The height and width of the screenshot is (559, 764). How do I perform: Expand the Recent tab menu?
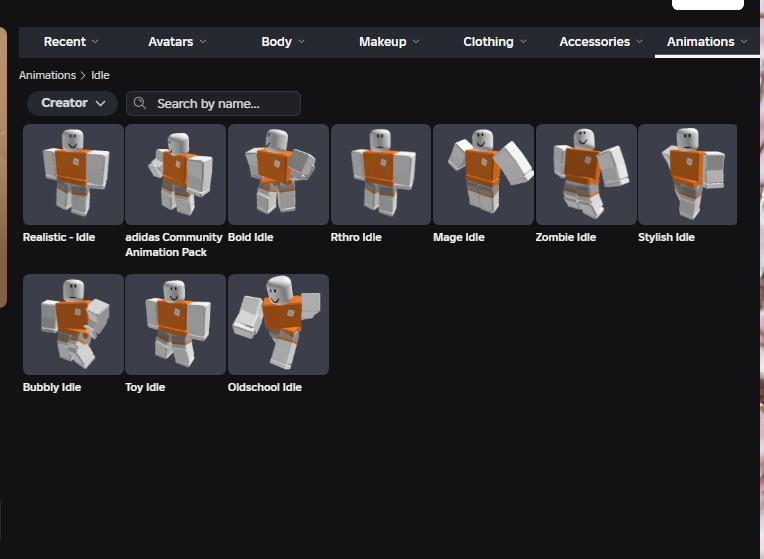point(71,42)
